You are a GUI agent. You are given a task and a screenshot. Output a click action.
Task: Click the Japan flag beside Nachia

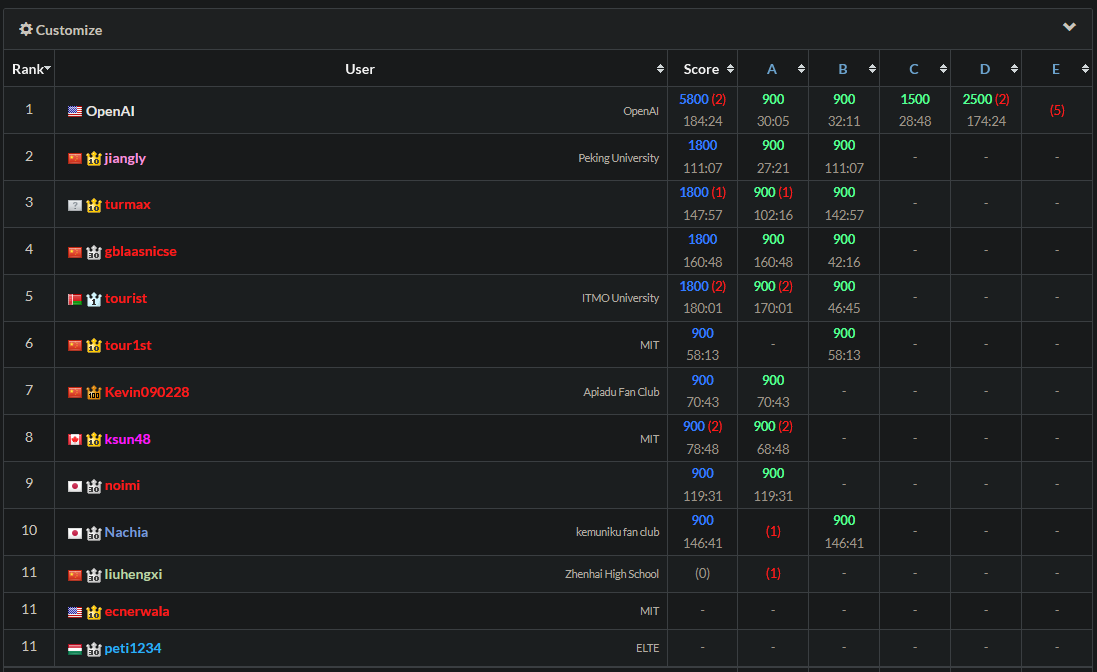tap(75, 533)
